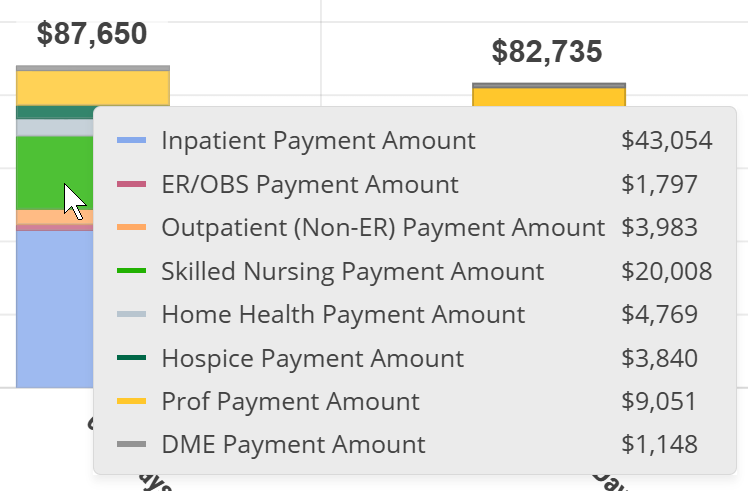The image size is (748, 491).
Task: Select the orange Outpatient swatch in tooltip
Action: pos(131,228)
